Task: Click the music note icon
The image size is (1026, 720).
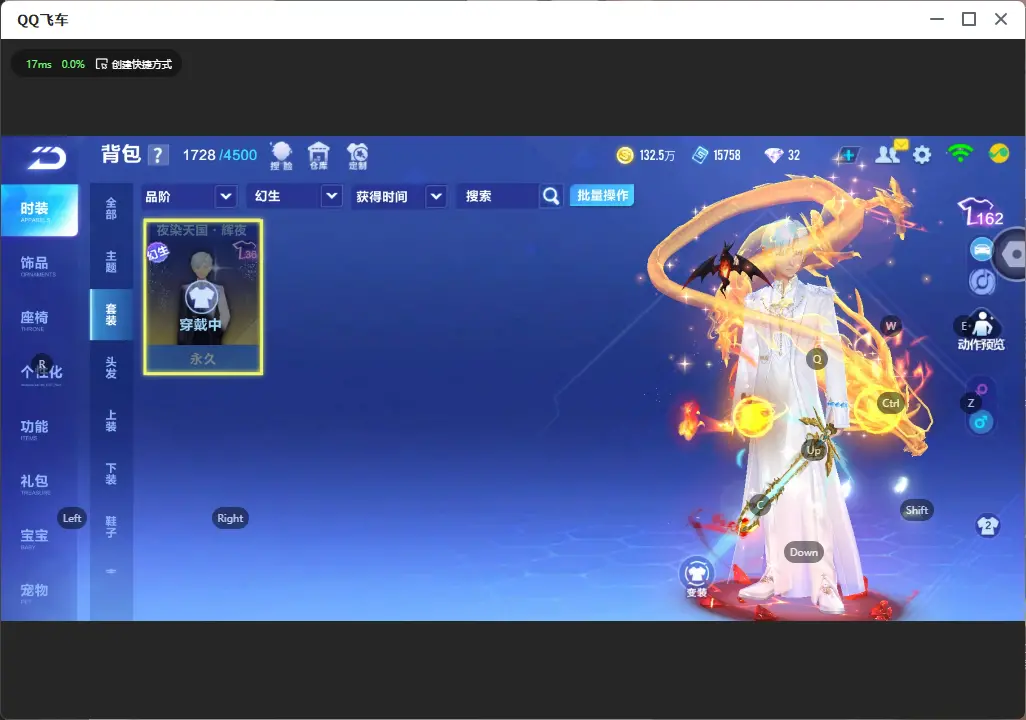Action: click(982, 281)
